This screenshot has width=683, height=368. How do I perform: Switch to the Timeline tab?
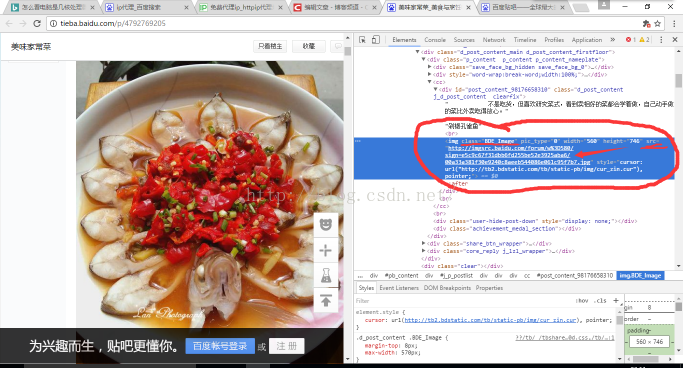[x=525, y=40]
